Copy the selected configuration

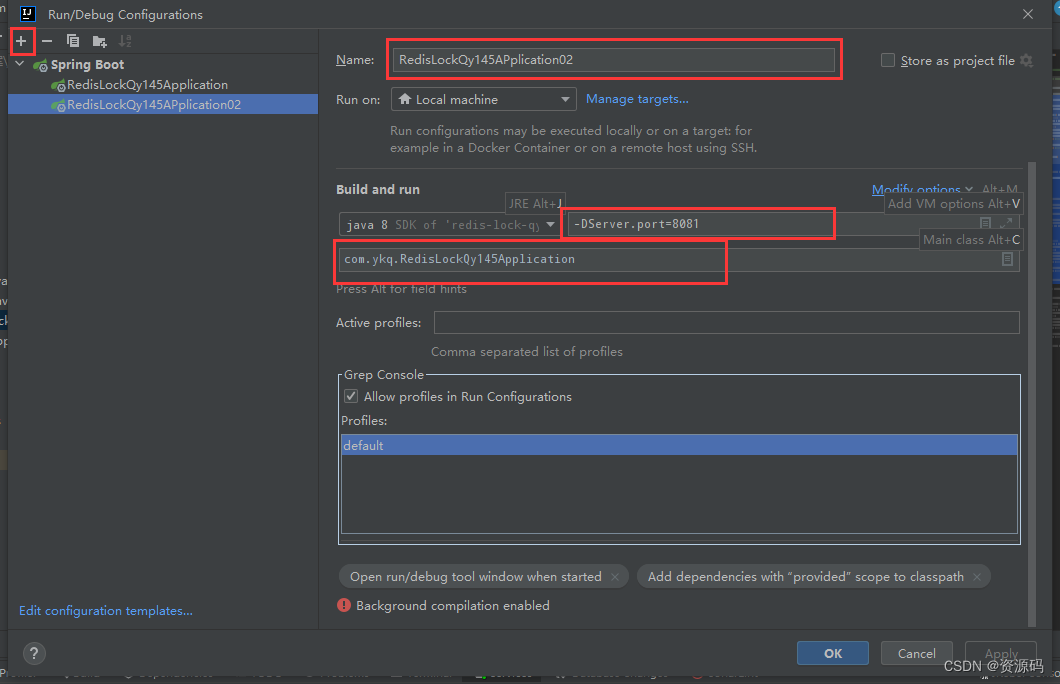[72, 41]
